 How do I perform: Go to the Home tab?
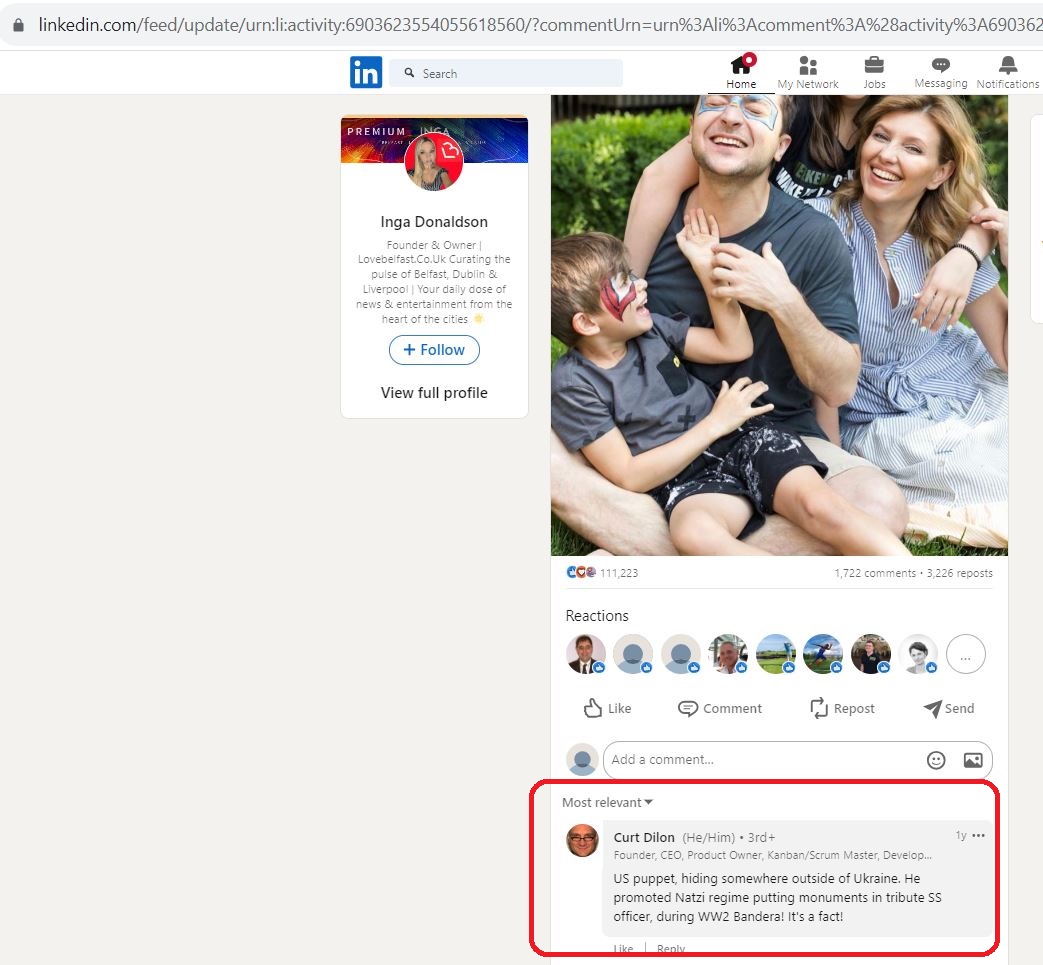(x=741, y=72)
